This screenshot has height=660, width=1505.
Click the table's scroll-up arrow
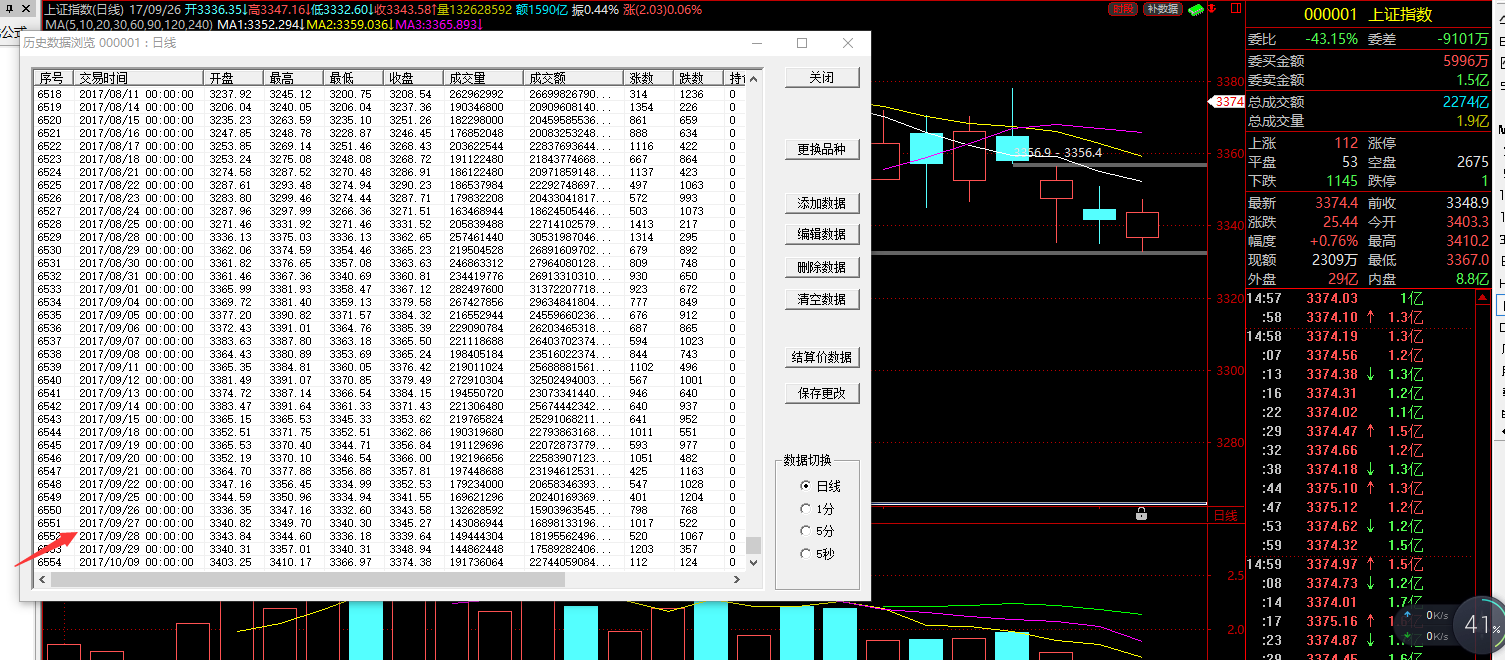(x=754, y=78)
